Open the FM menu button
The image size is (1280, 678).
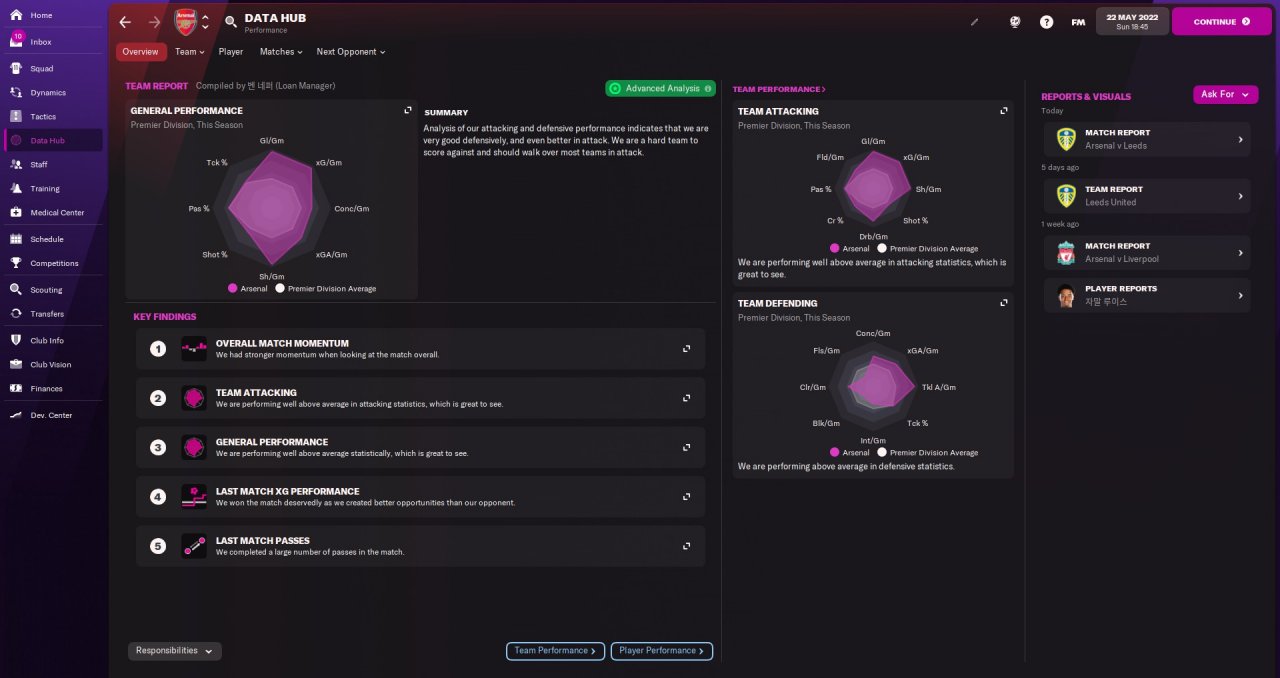point(1078,22)
